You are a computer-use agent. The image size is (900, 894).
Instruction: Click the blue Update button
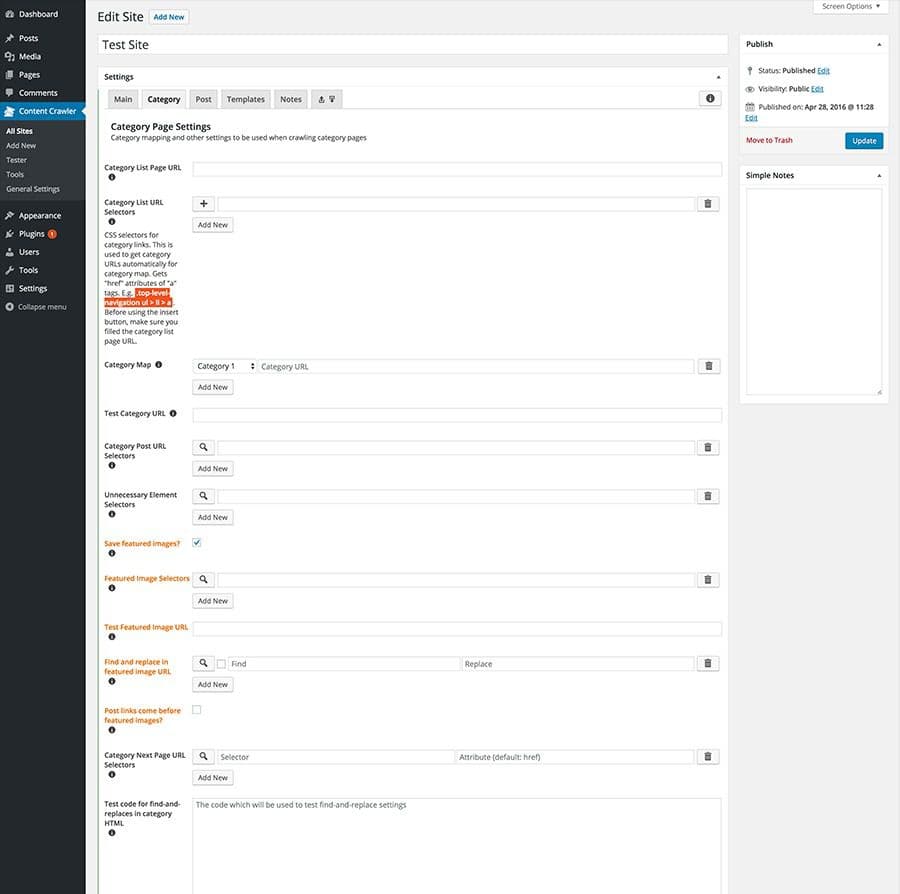(x=864, y=141)
